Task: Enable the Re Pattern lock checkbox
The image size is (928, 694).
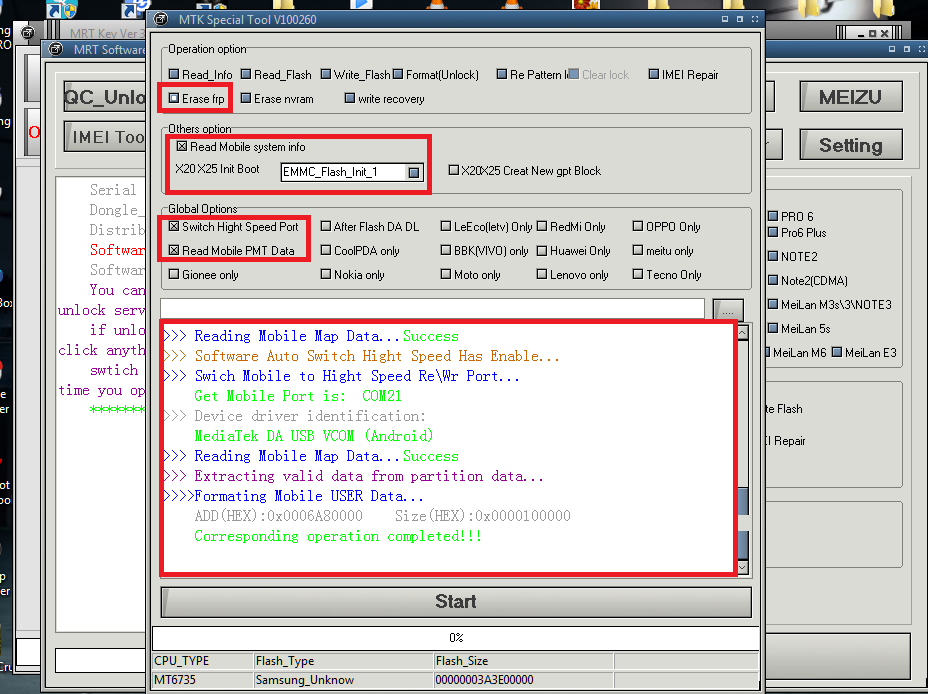Action: tap(502, 74)
